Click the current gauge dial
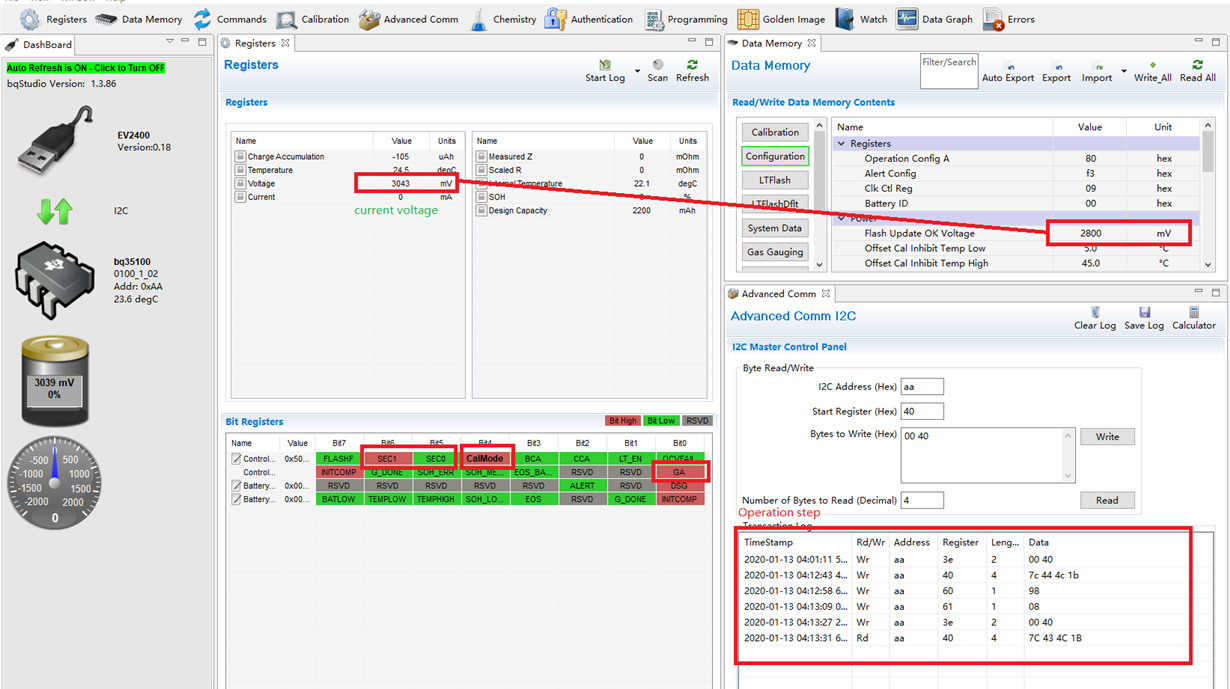 pos(55,482)
